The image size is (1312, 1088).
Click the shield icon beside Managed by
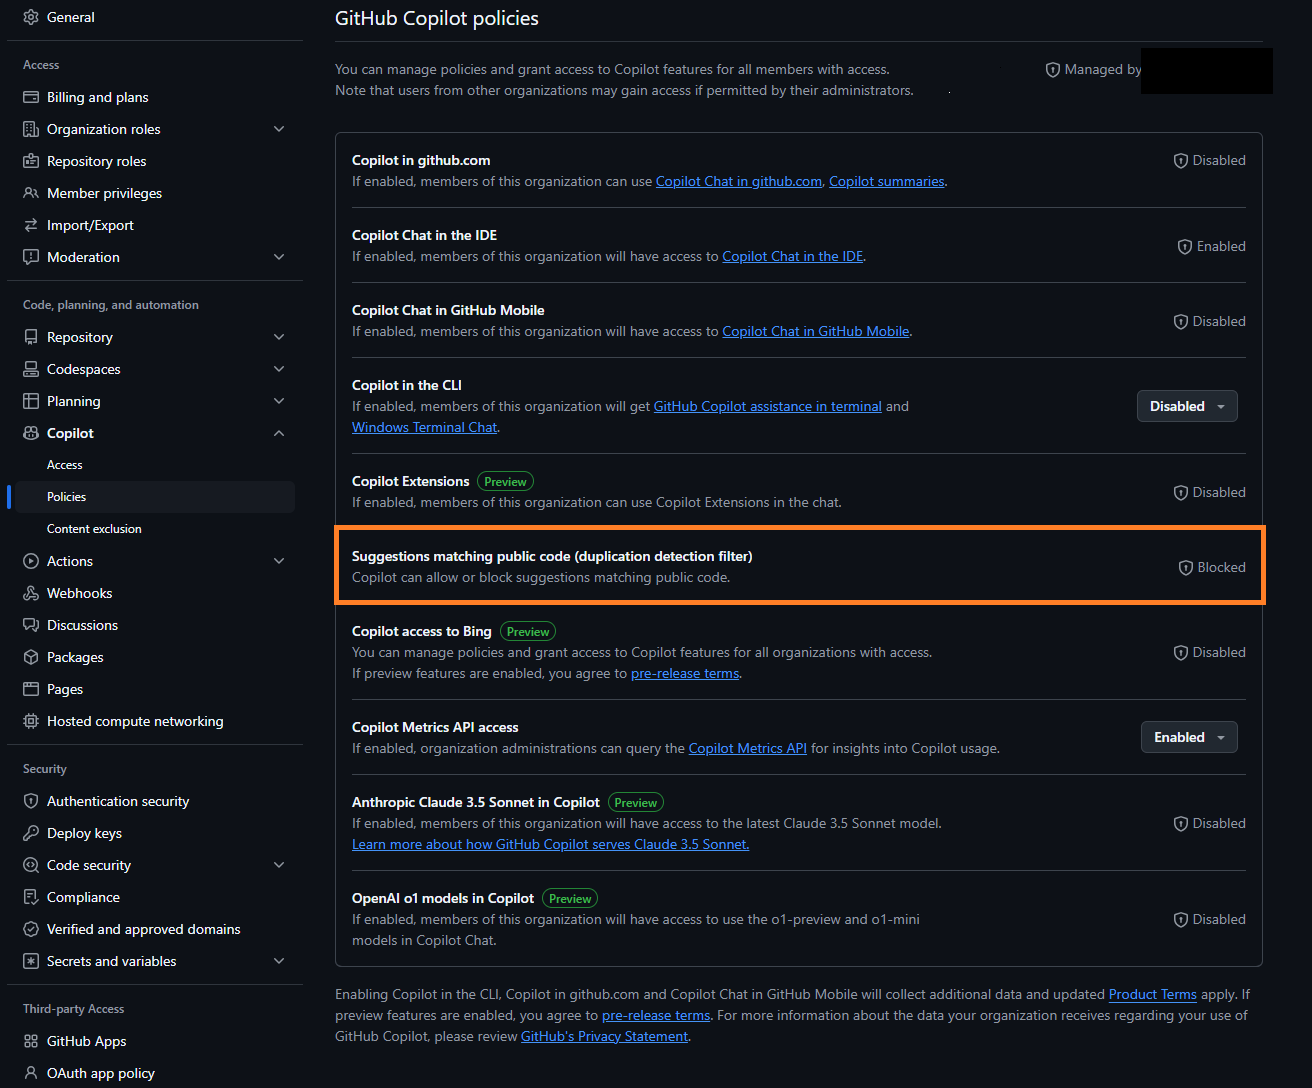tap(1052, 70)
